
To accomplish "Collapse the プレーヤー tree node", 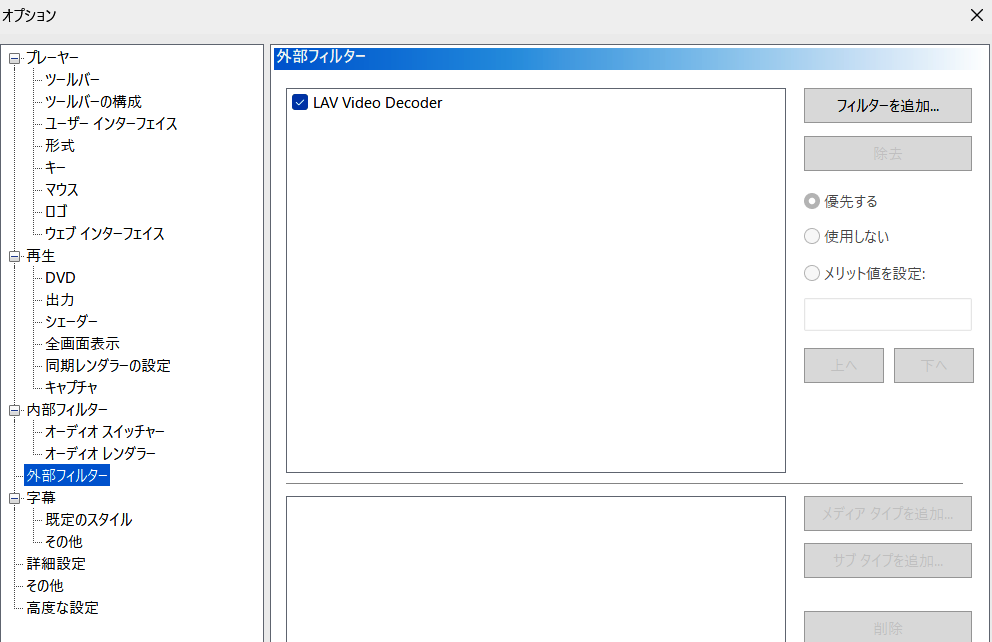I will (x=14, y=58).
